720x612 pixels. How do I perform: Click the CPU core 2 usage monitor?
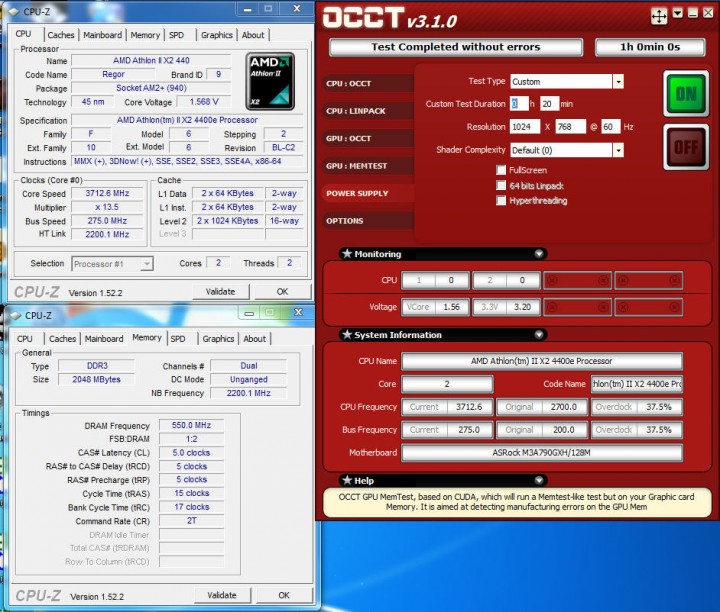(x=506, y=280)
